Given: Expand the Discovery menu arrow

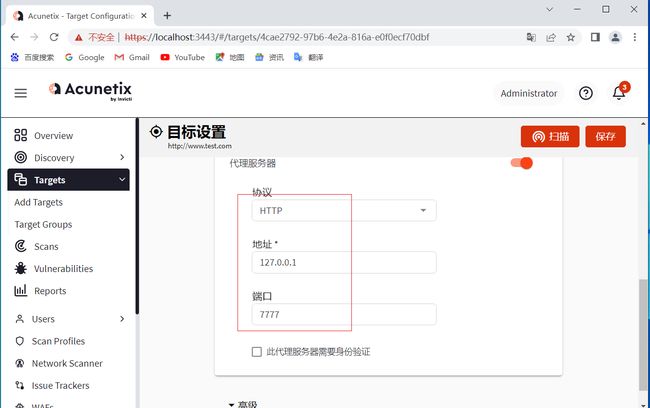Looking at the screenshot, I should (122, 157).
